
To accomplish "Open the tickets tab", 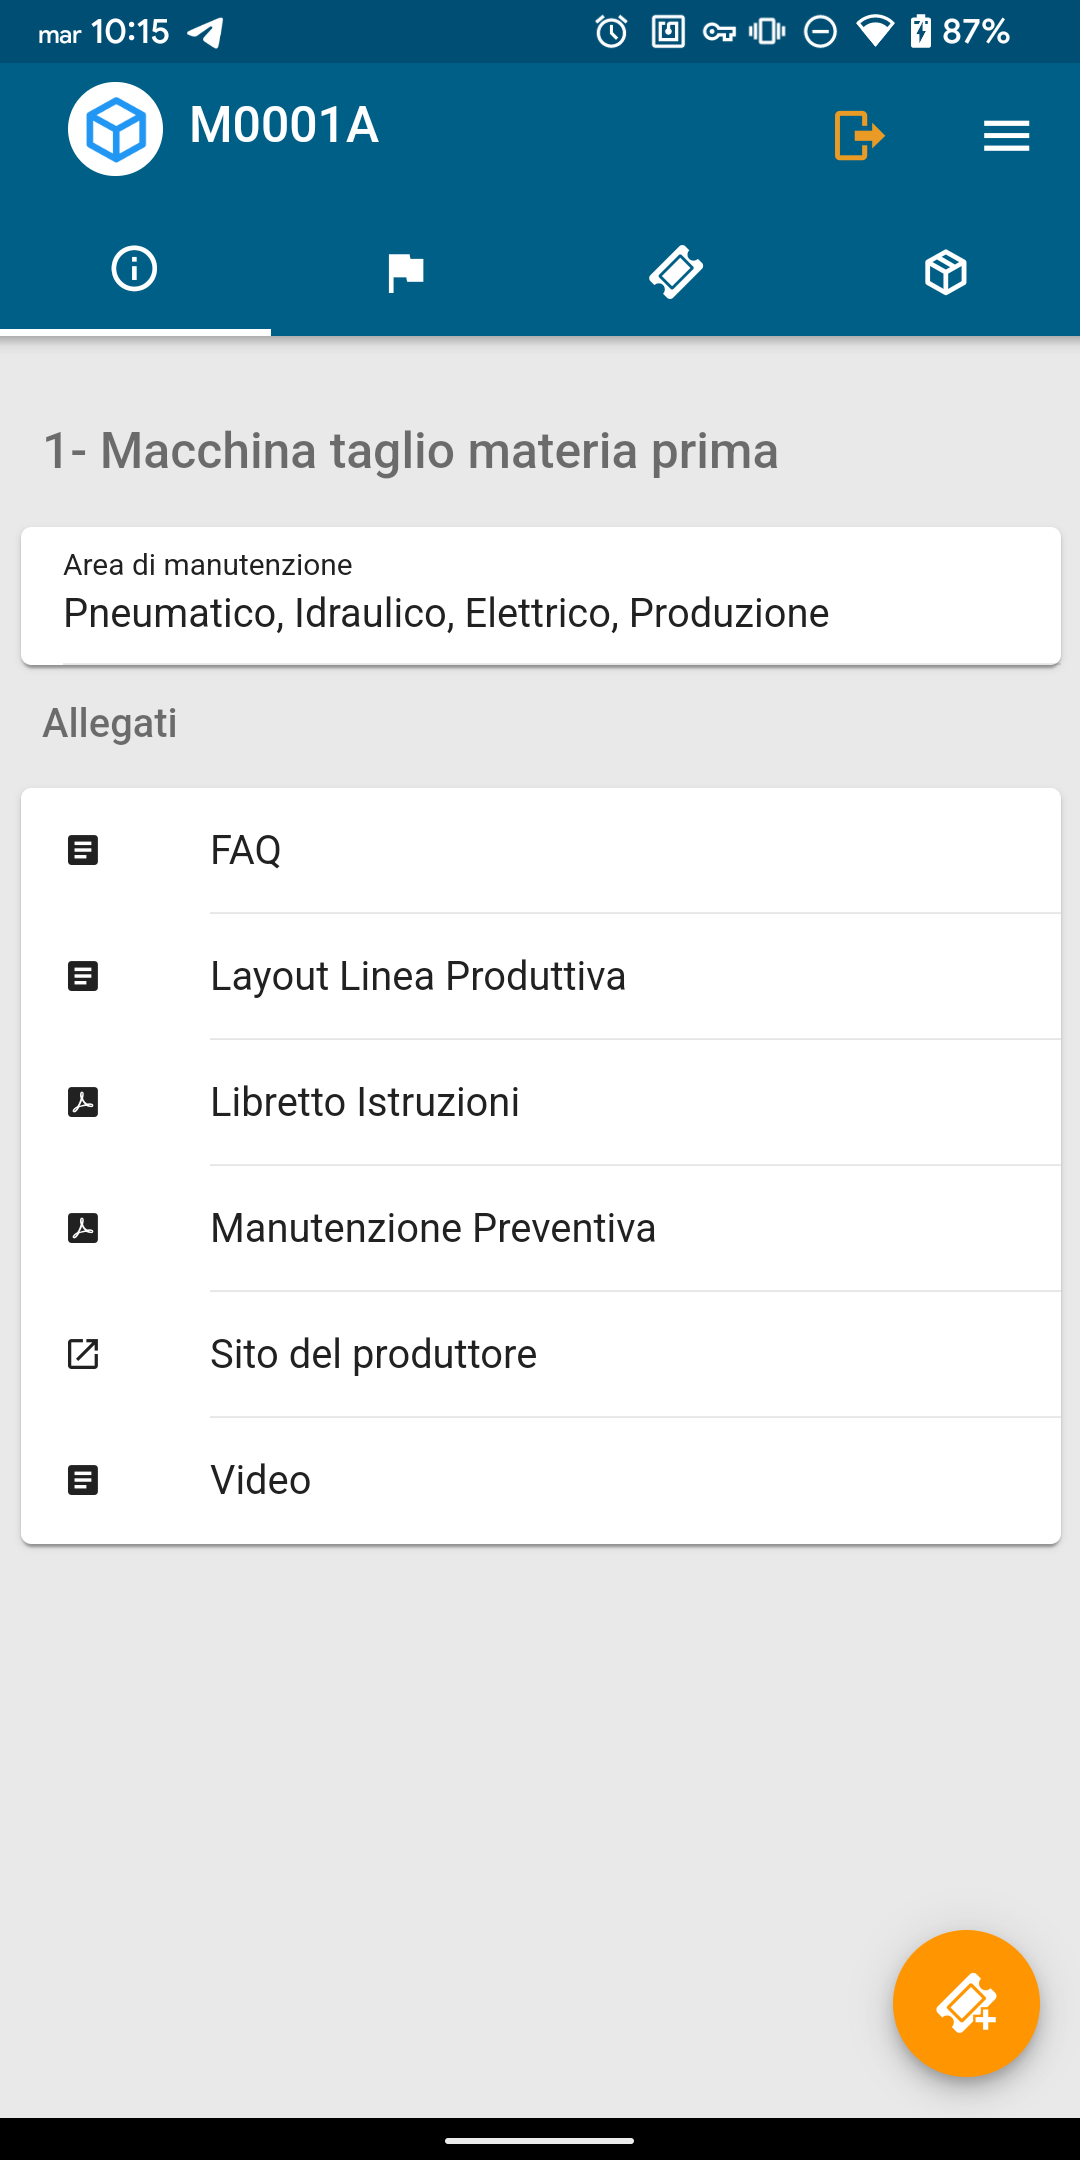I will pyautogui.click(x=676, y=272).
